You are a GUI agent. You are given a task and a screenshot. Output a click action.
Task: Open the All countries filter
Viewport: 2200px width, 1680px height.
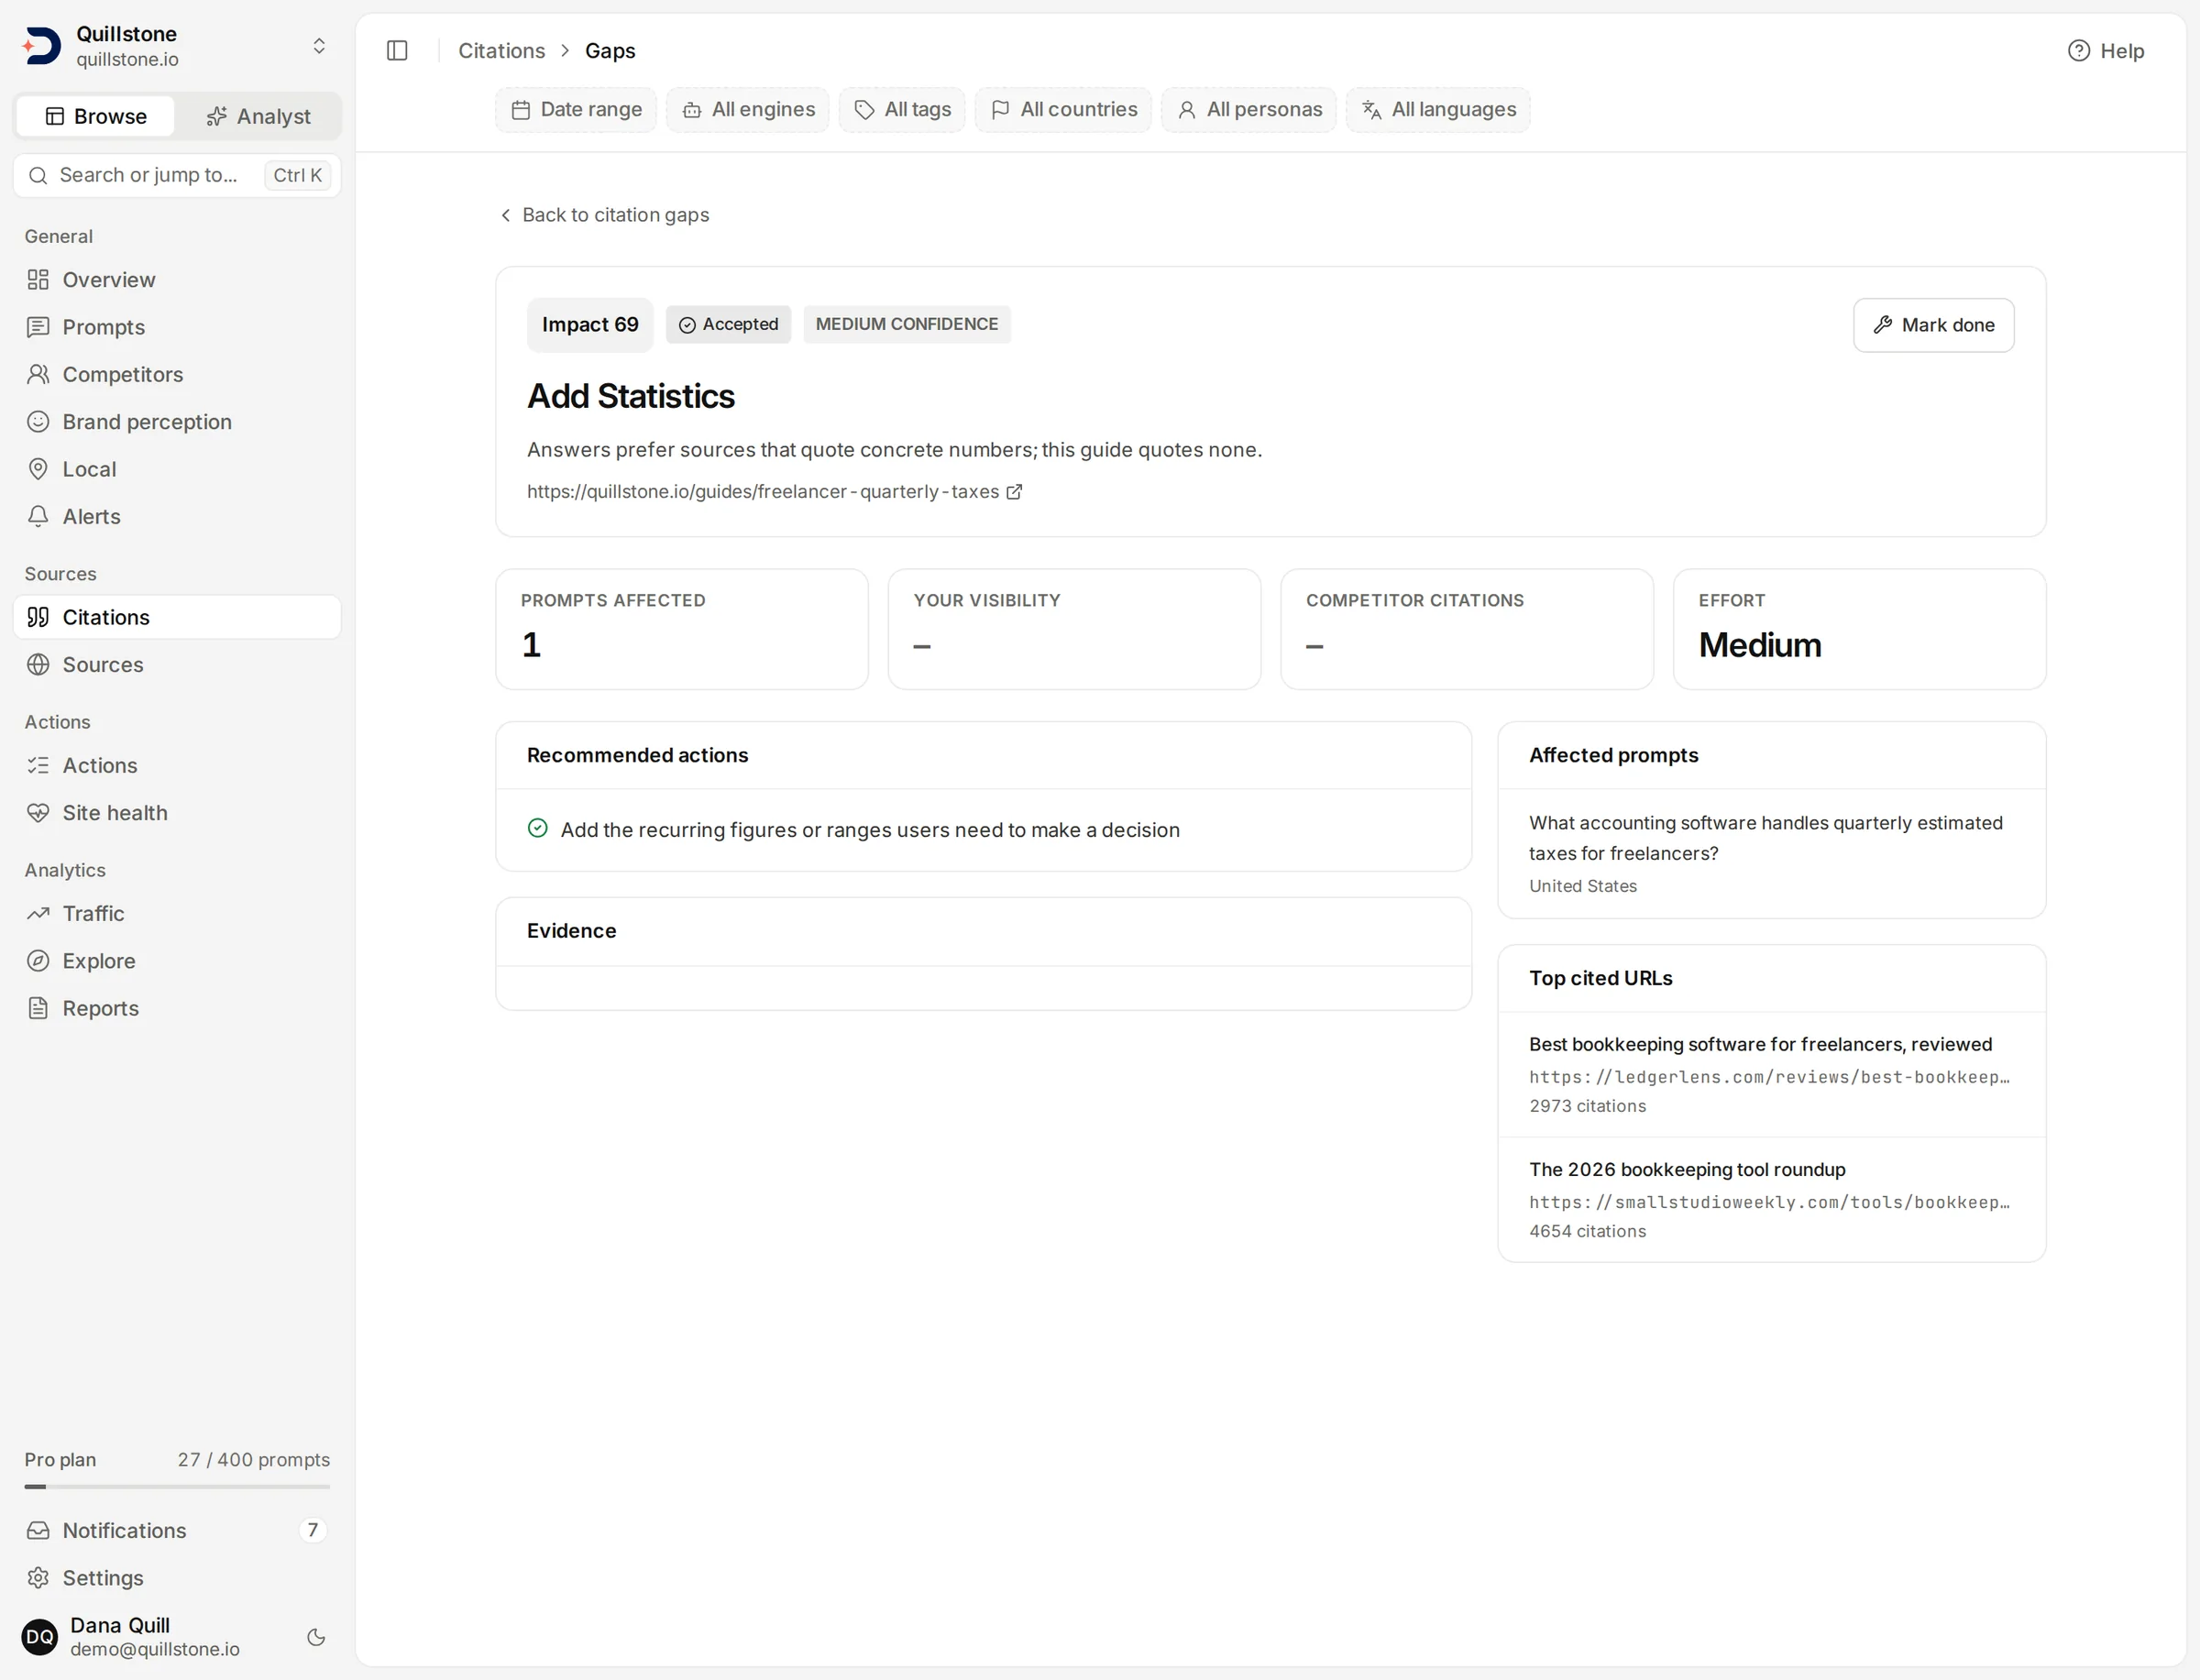[1063, 109]
